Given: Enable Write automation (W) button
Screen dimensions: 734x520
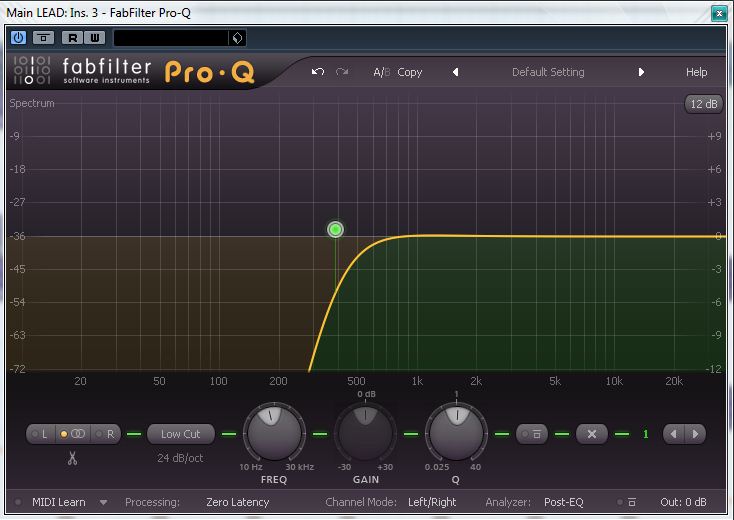Looking at the screenshot, I should (95, 37).
